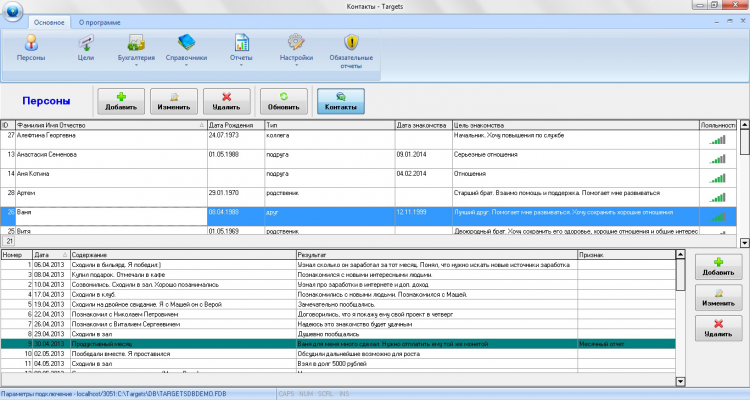Screen dimensions: 750x400
Task: Click connection parameters status bar text
Action: (x=113, y=394)
